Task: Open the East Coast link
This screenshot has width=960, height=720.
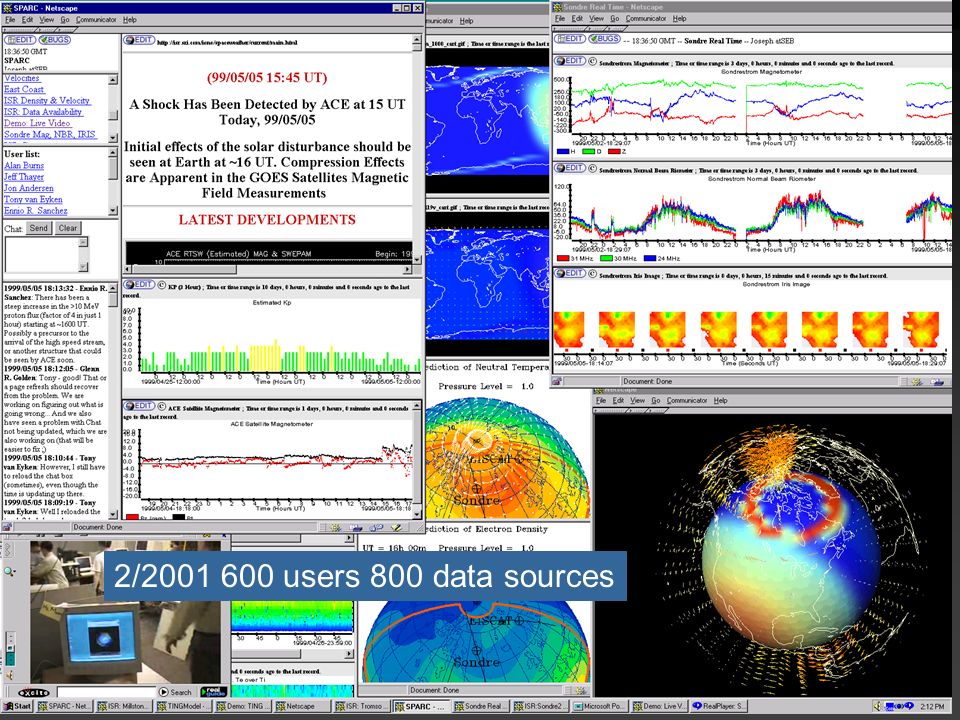Action: pos(24,89)
